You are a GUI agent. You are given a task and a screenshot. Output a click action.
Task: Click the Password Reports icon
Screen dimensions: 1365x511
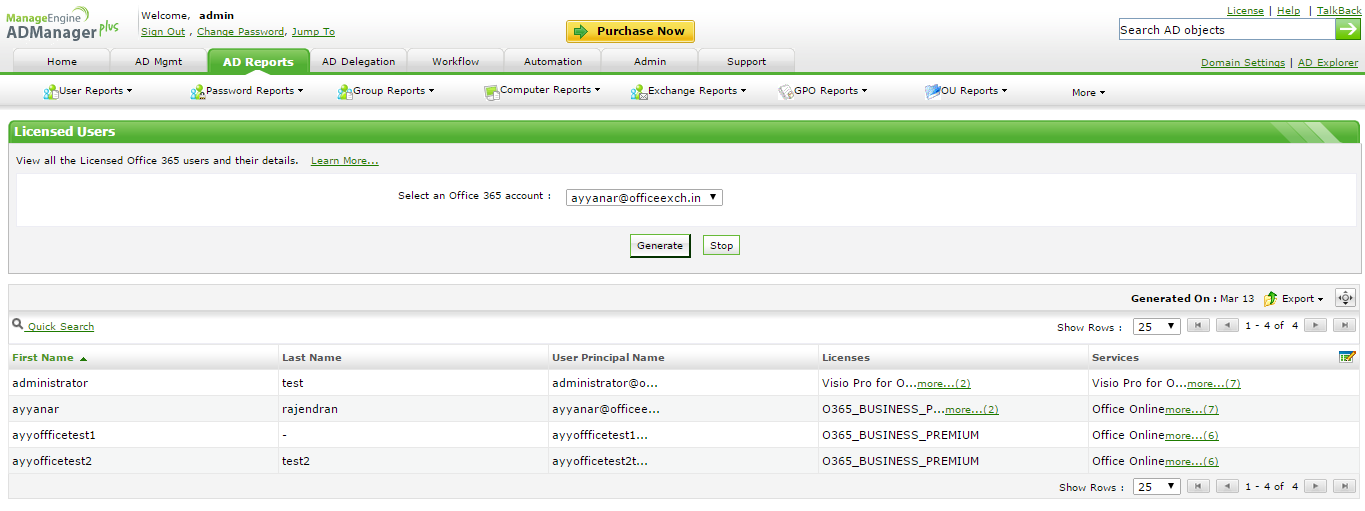click(x=198, y=92)
